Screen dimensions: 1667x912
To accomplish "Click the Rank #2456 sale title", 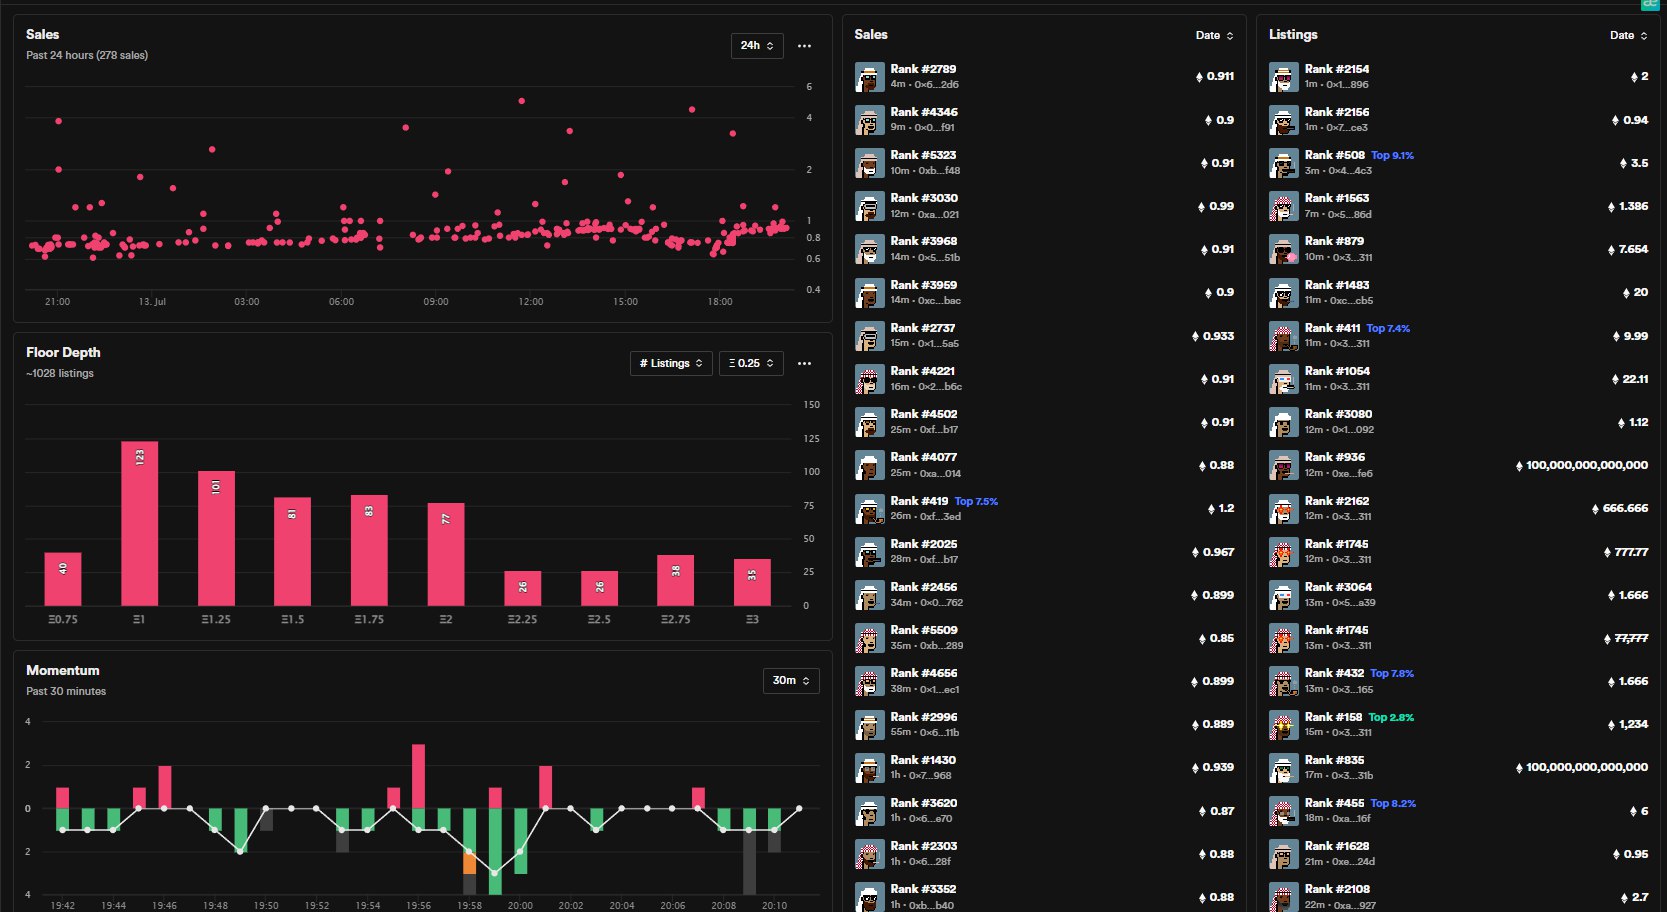I will (924, 587).
